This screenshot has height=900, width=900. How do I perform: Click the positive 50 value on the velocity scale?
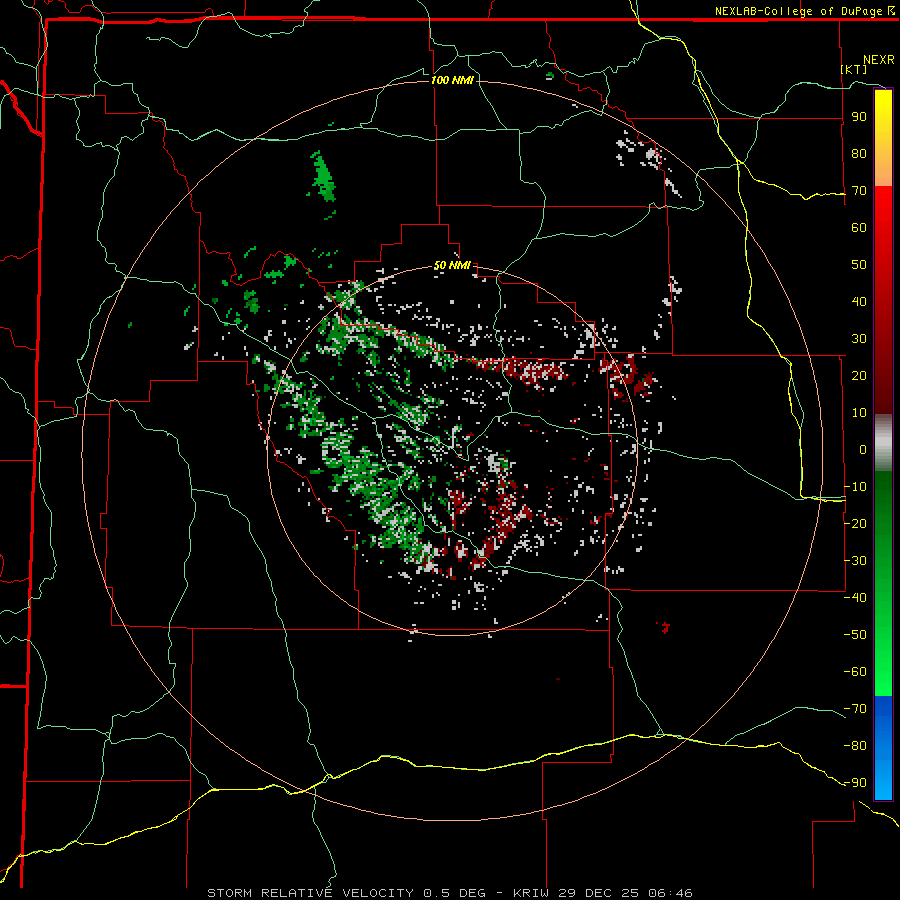coord(859,265)
